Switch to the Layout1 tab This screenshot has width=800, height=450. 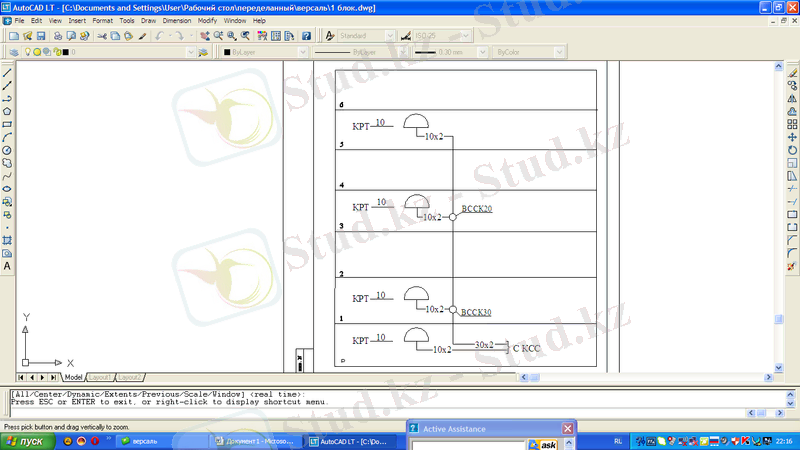coord(100,377)
